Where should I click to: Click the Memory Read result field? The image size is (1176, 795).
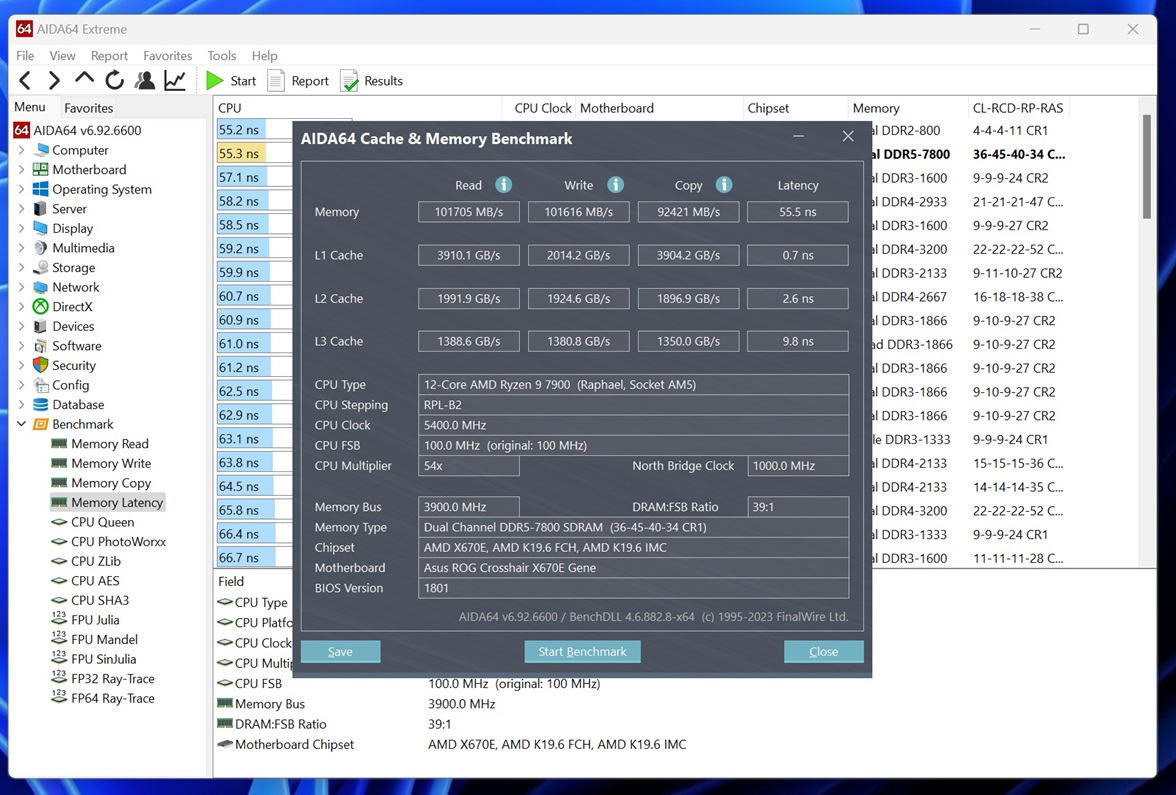tap(468, 212)
